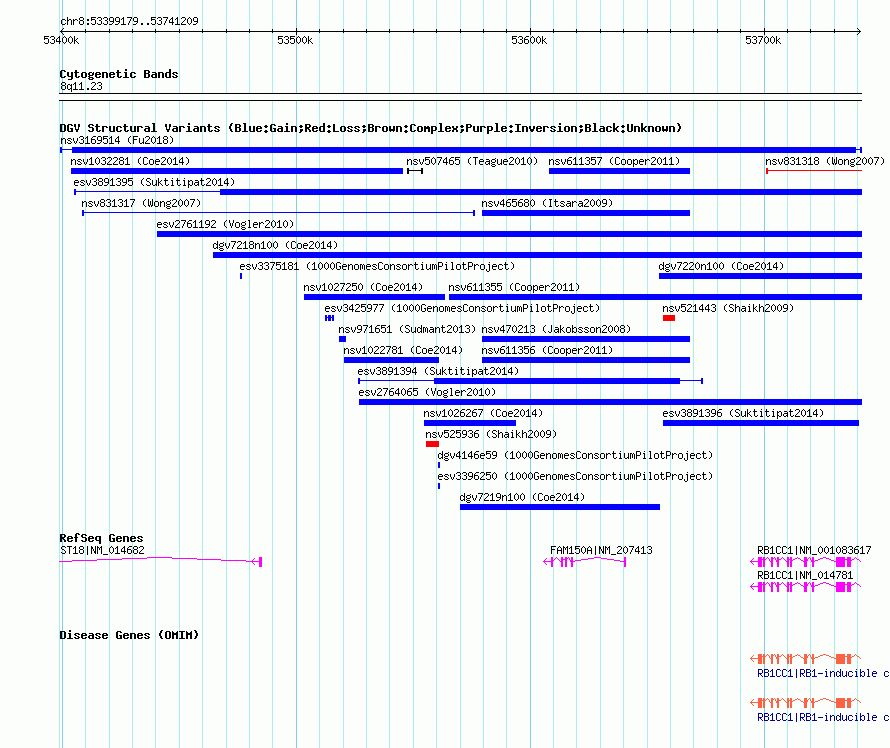This screenshot has width=890, height=748.
Task: Click the esv3425977 triple gain marker
Action: tap(329, 318)
